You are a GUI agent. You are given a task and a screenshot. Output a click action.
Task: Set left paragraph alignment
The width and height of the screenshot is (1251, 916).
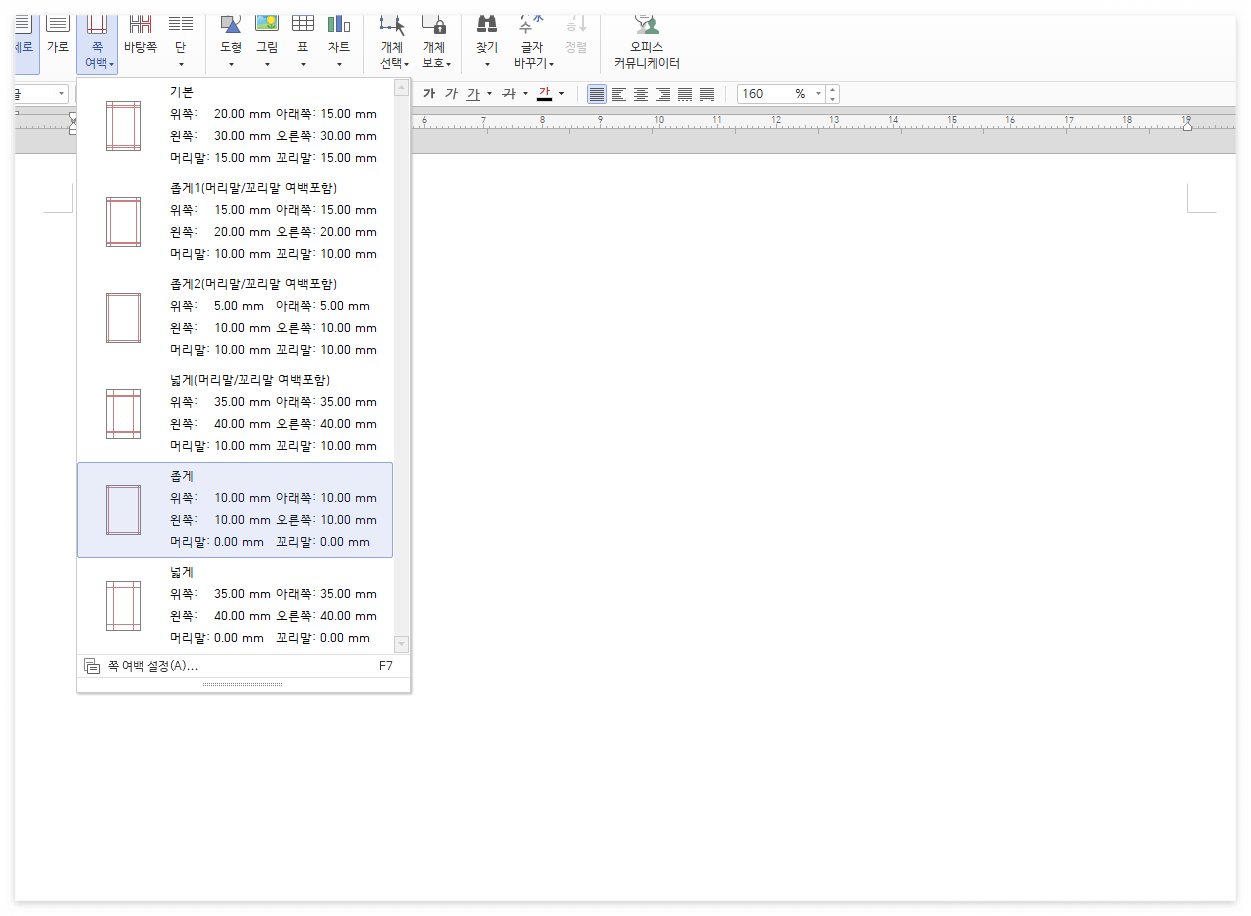tap(619, 94)
